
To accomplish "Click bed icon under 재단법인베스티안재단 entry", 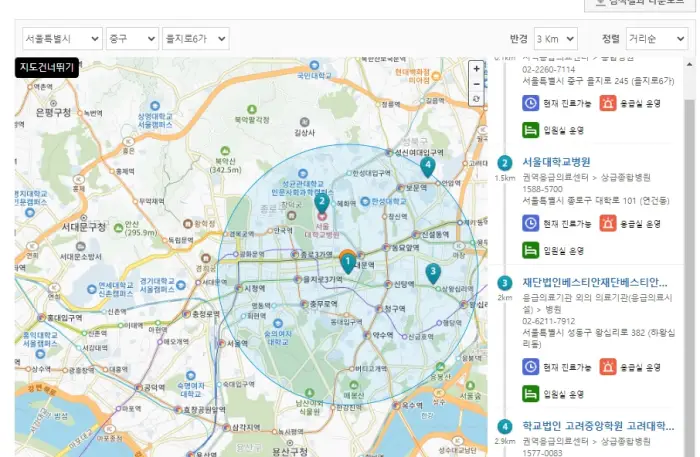I will click(530, 394).
